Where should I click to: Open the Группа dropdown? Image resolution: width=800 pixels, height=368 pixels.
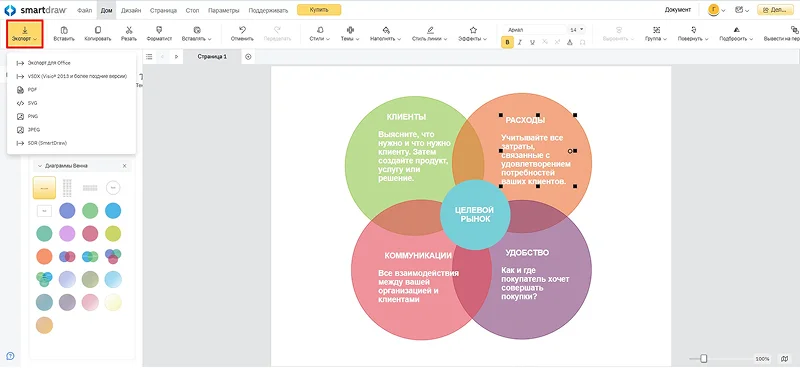[656, 34]
